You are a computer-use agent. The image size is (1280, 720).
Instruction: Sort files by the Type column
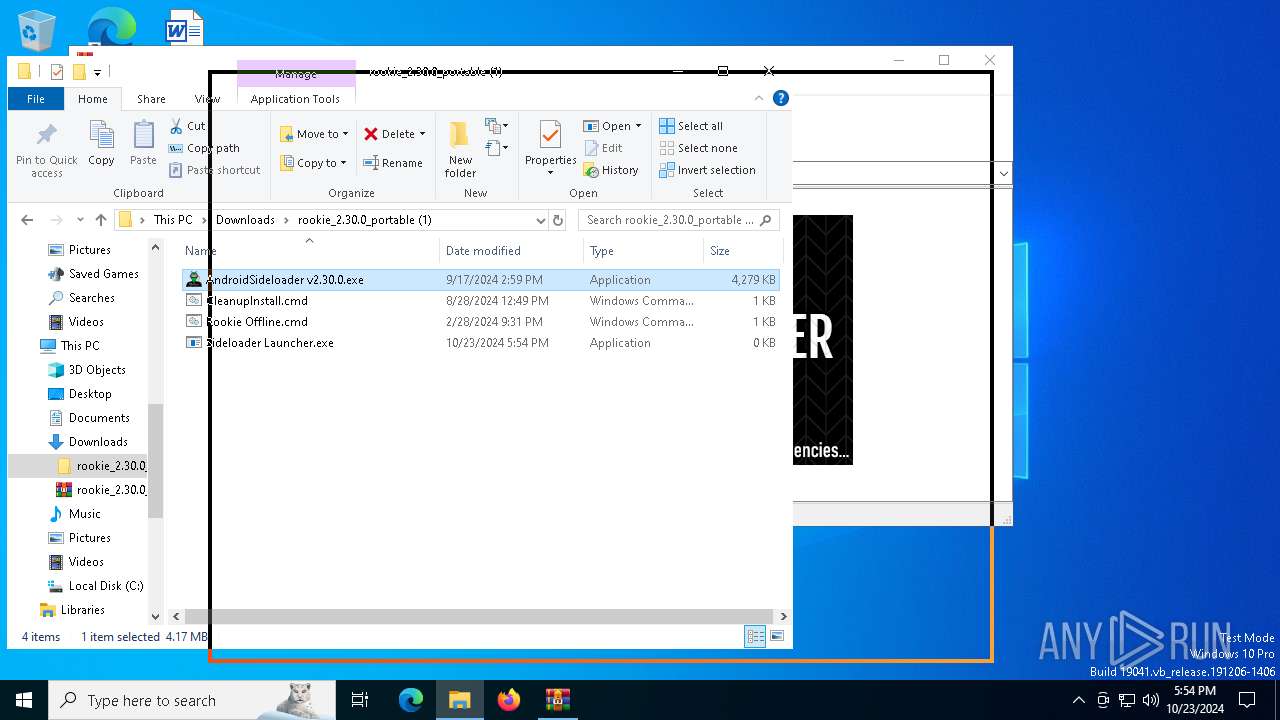643,251
